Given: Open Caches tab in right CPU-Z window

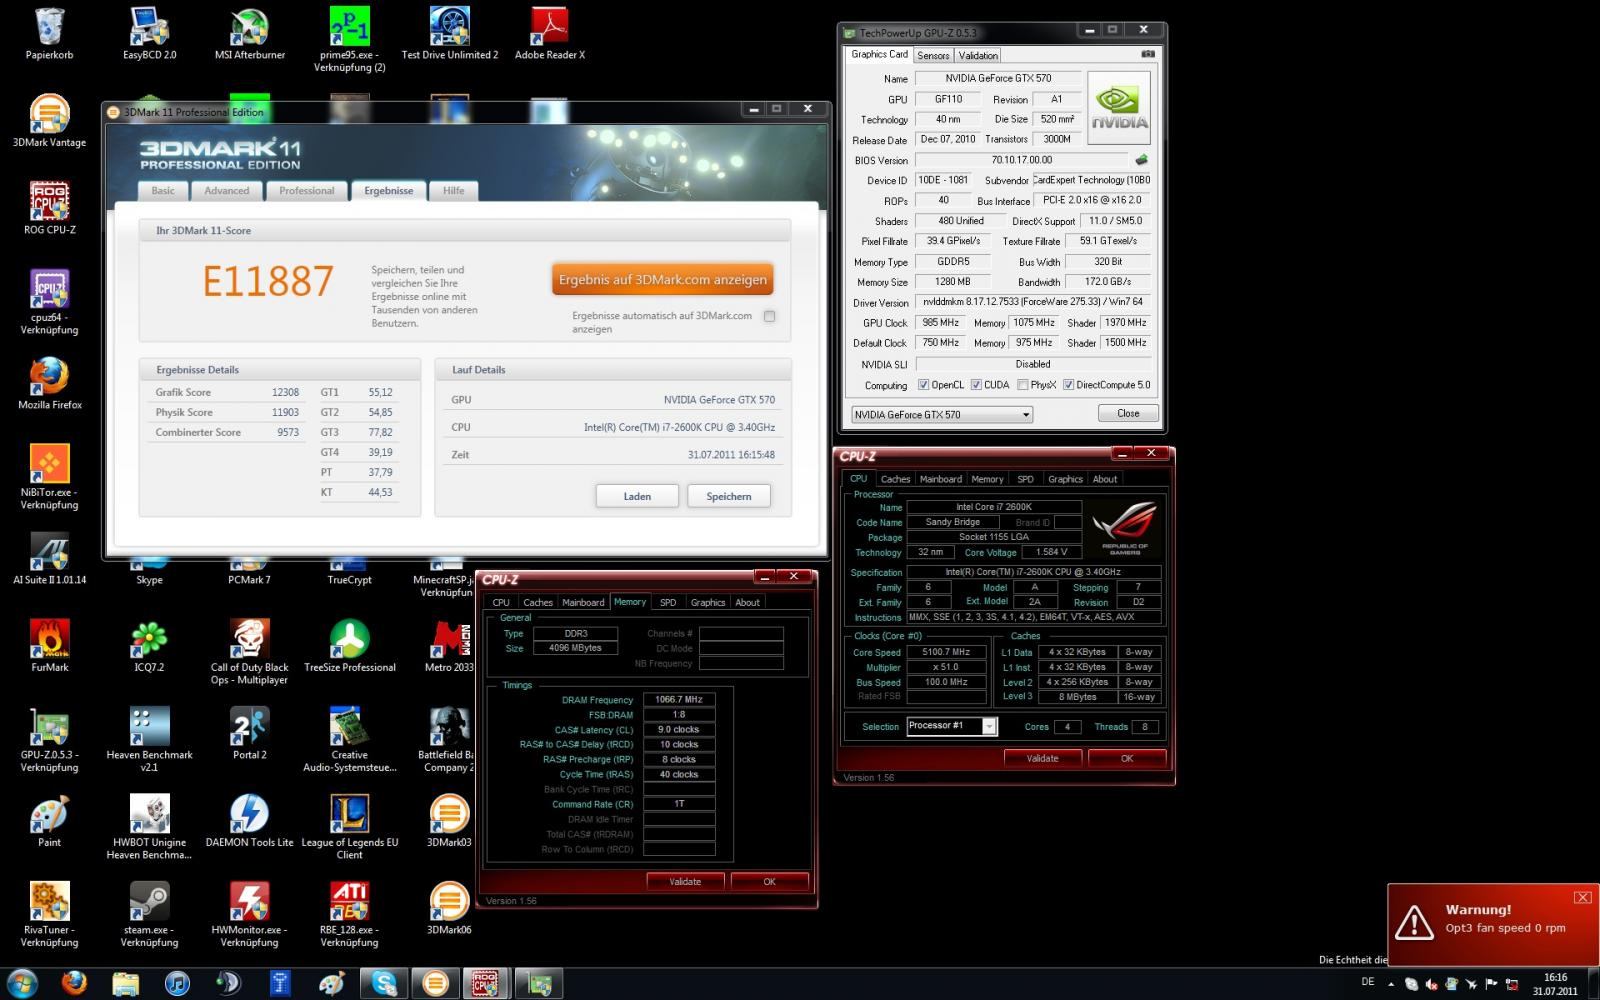Looking at the screenshot, I should click(x=895, y=479).
